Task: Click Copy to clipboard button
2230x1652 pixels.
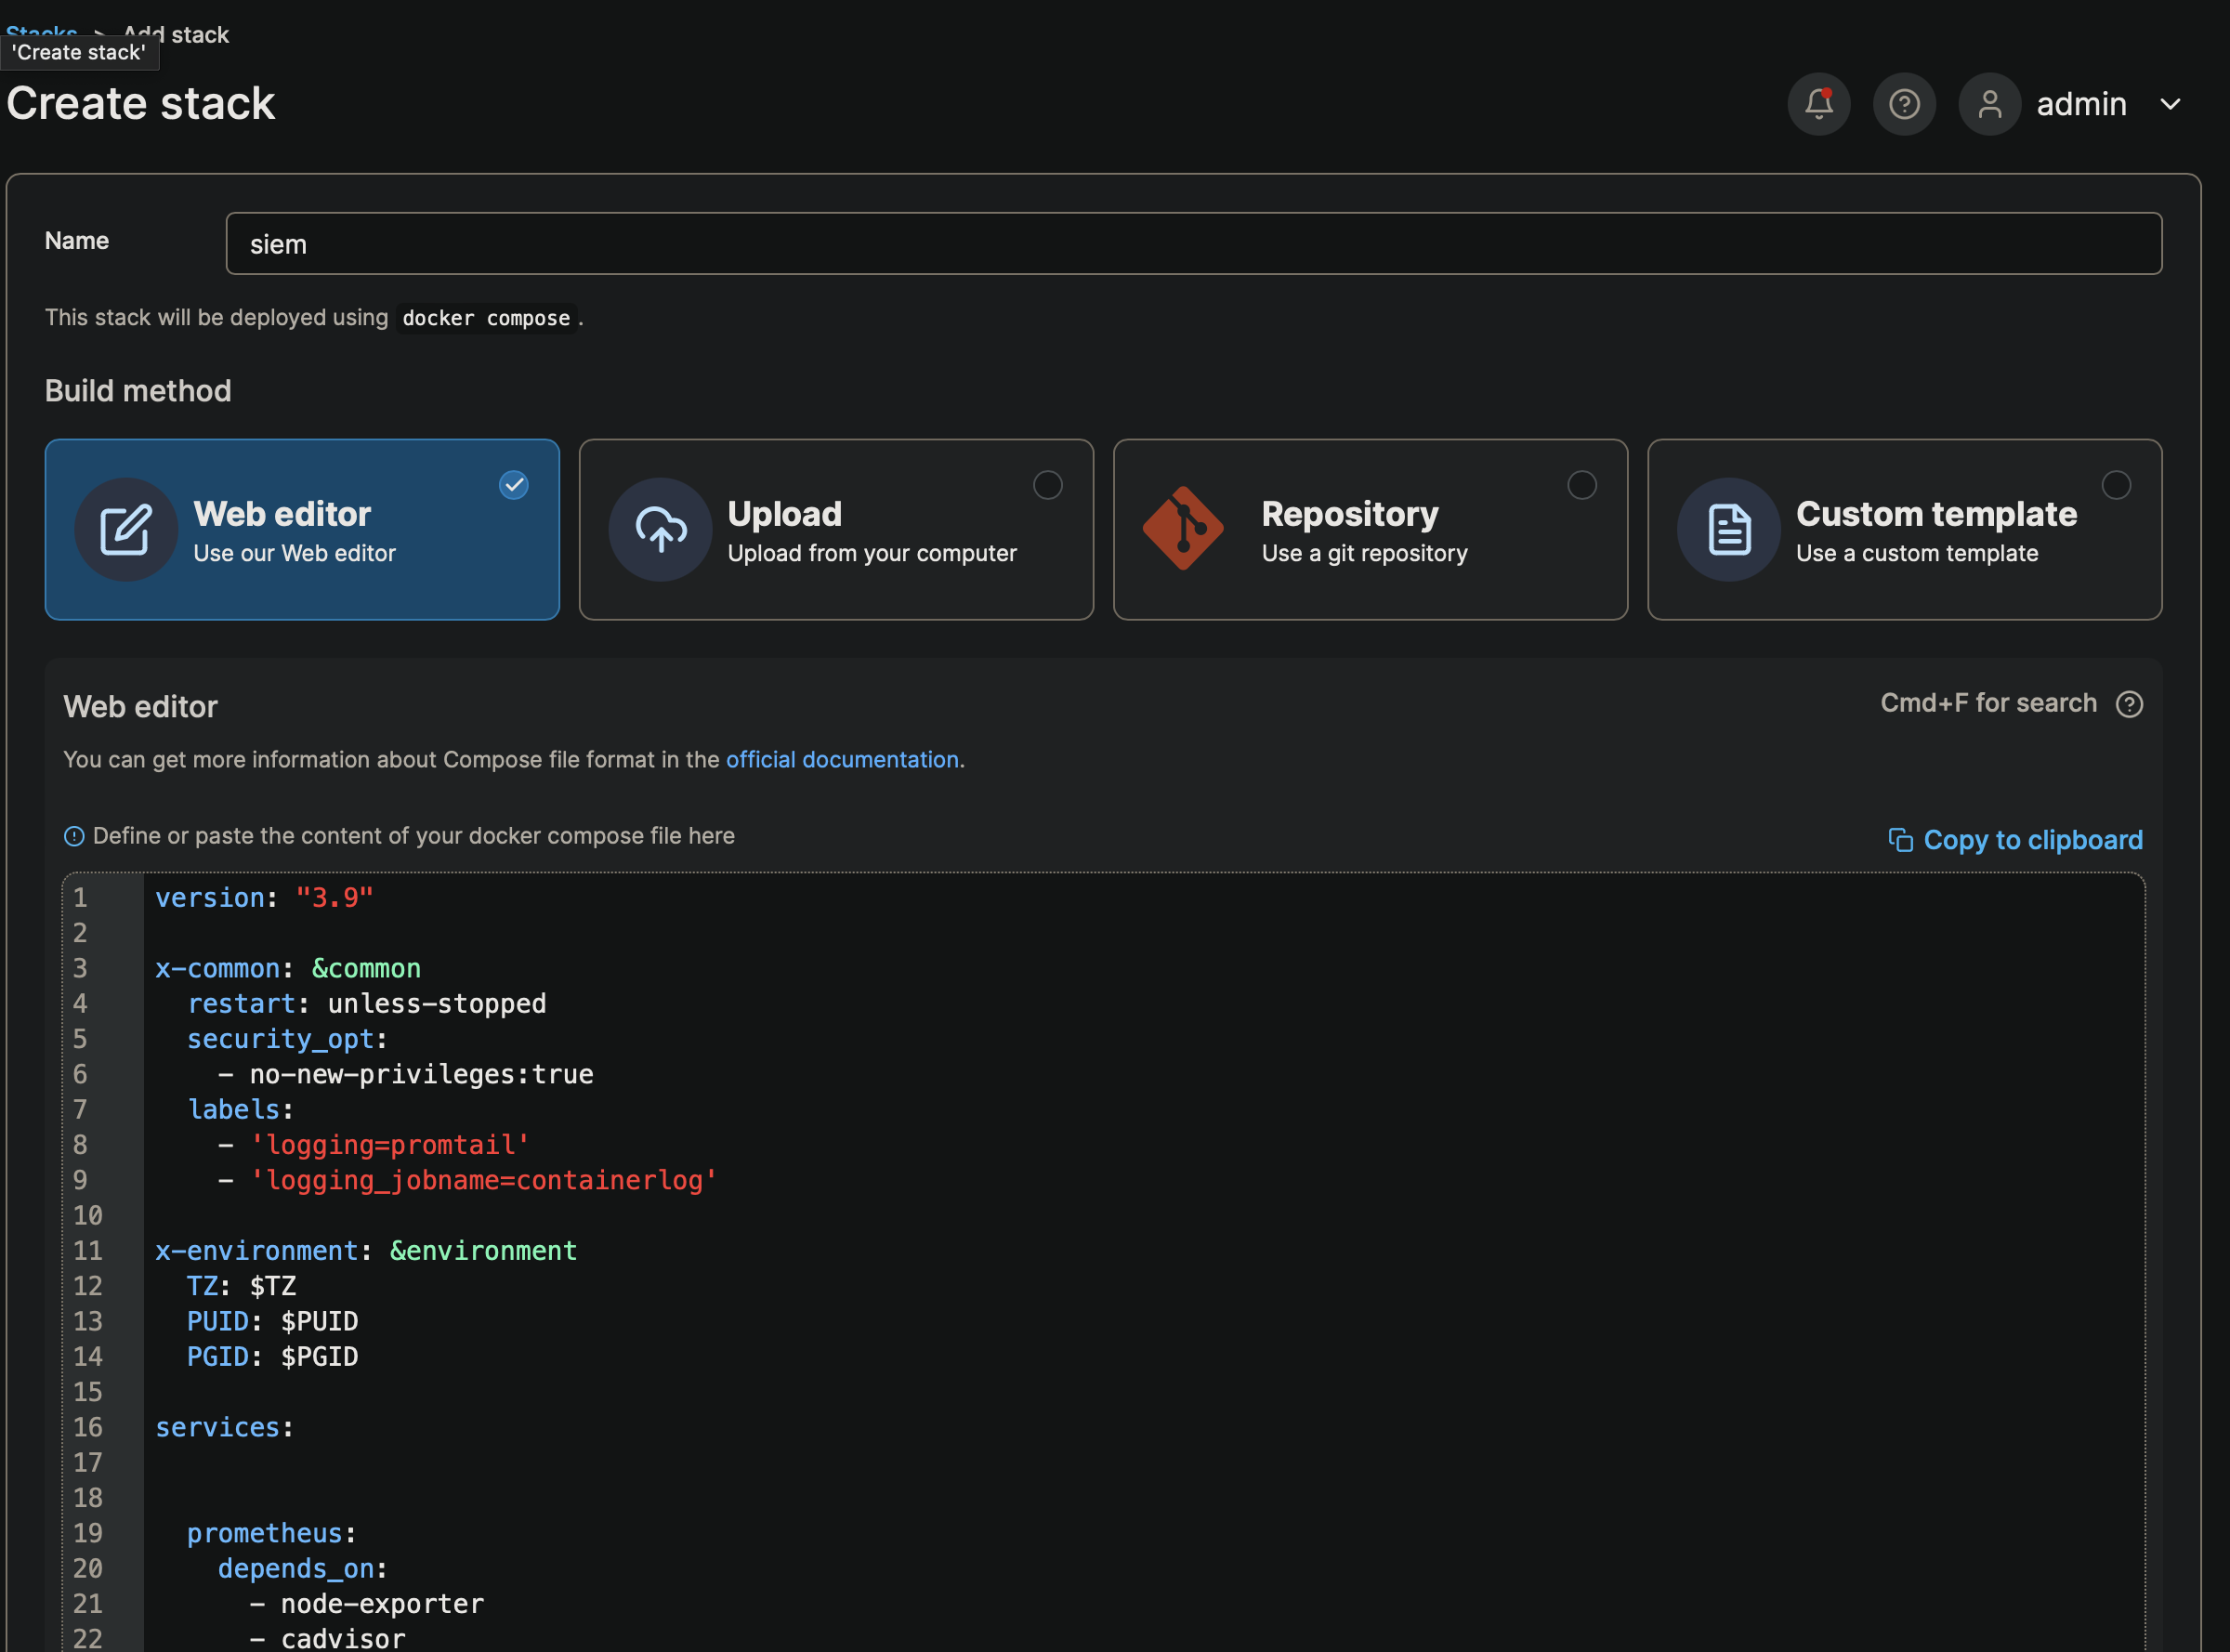Action: pos(2015,839)
